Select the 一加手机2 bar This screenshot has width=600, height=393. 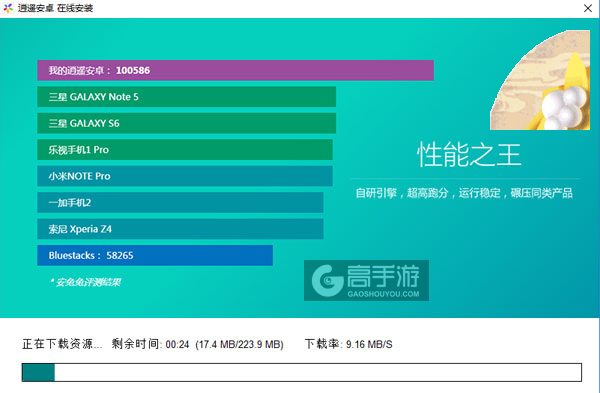[x=180, y=202]
